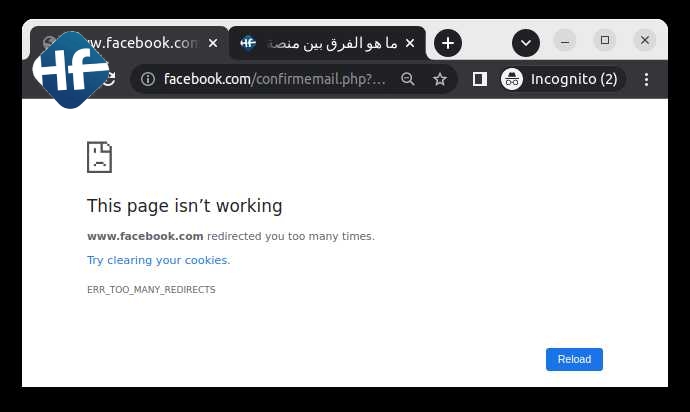
Task: Minimize the browser window
Action: point(565,41)
